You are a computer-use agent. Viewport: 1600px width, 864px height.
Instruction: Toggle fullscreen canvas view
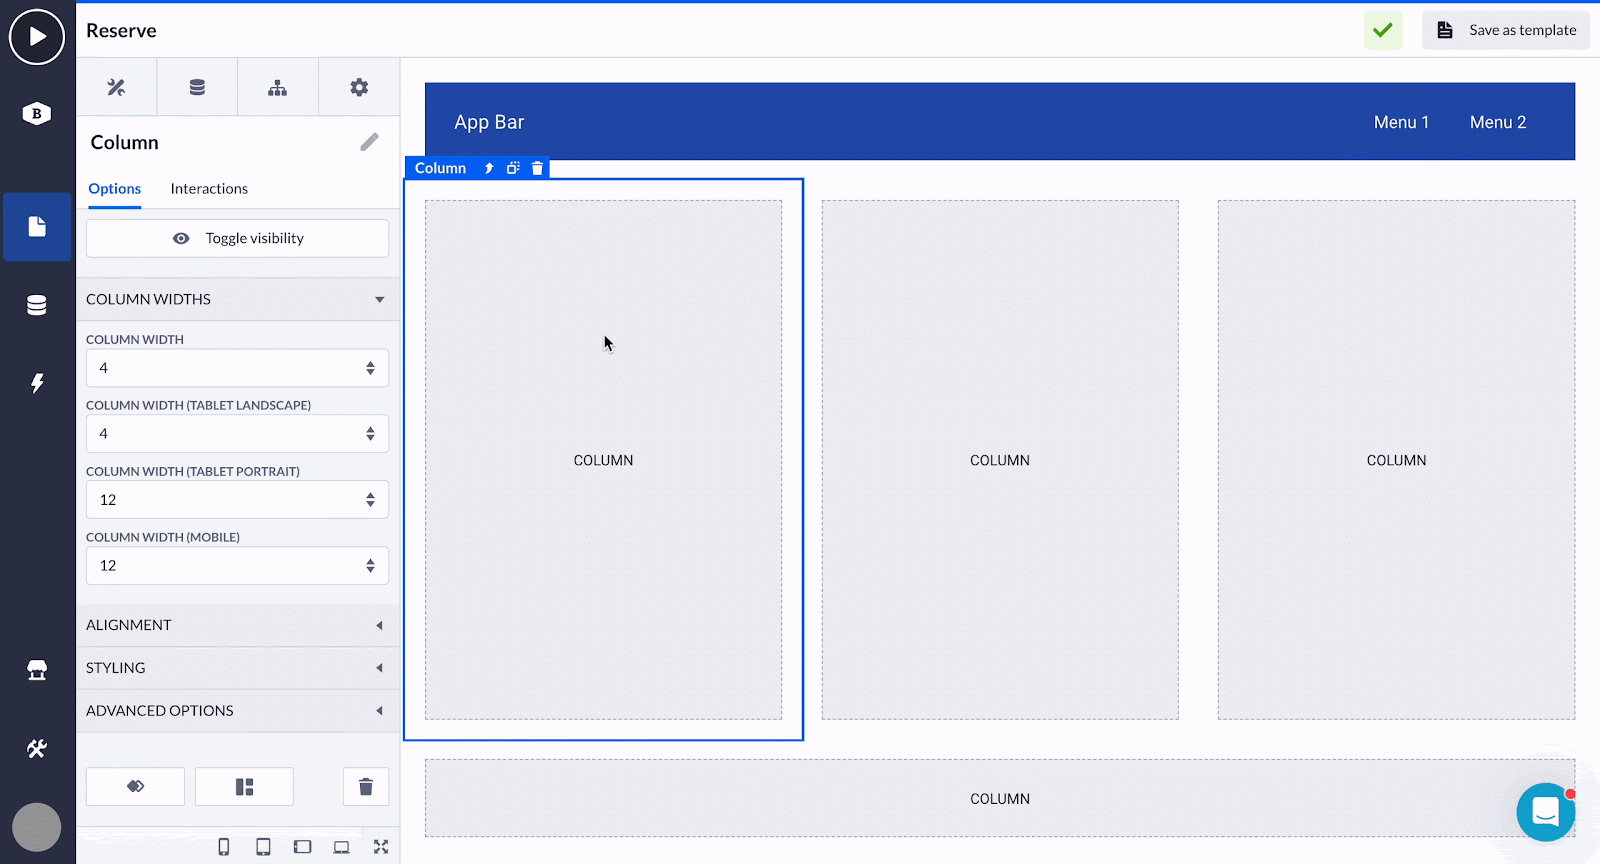381,847
